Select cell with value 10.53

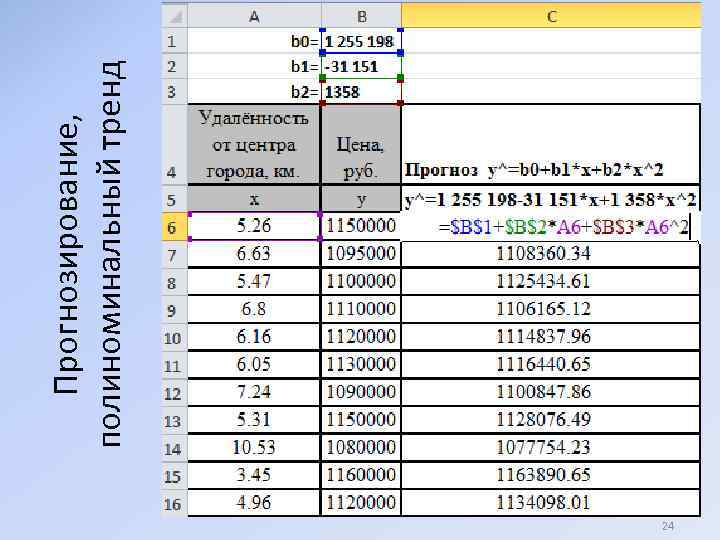click(254, 448)
